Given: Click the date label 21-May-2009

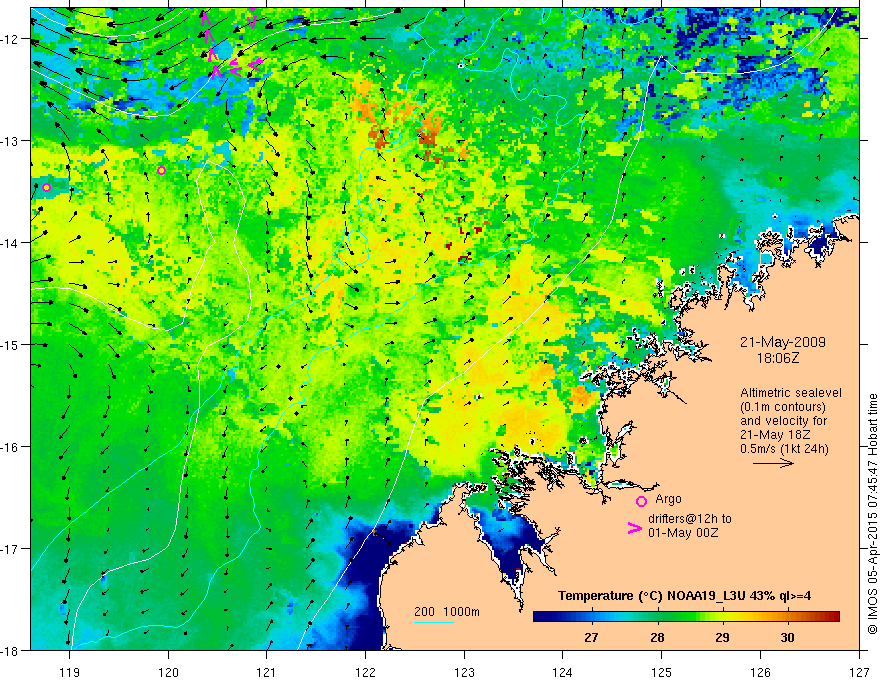Looking at the screenshot, I should coord(782,342).
